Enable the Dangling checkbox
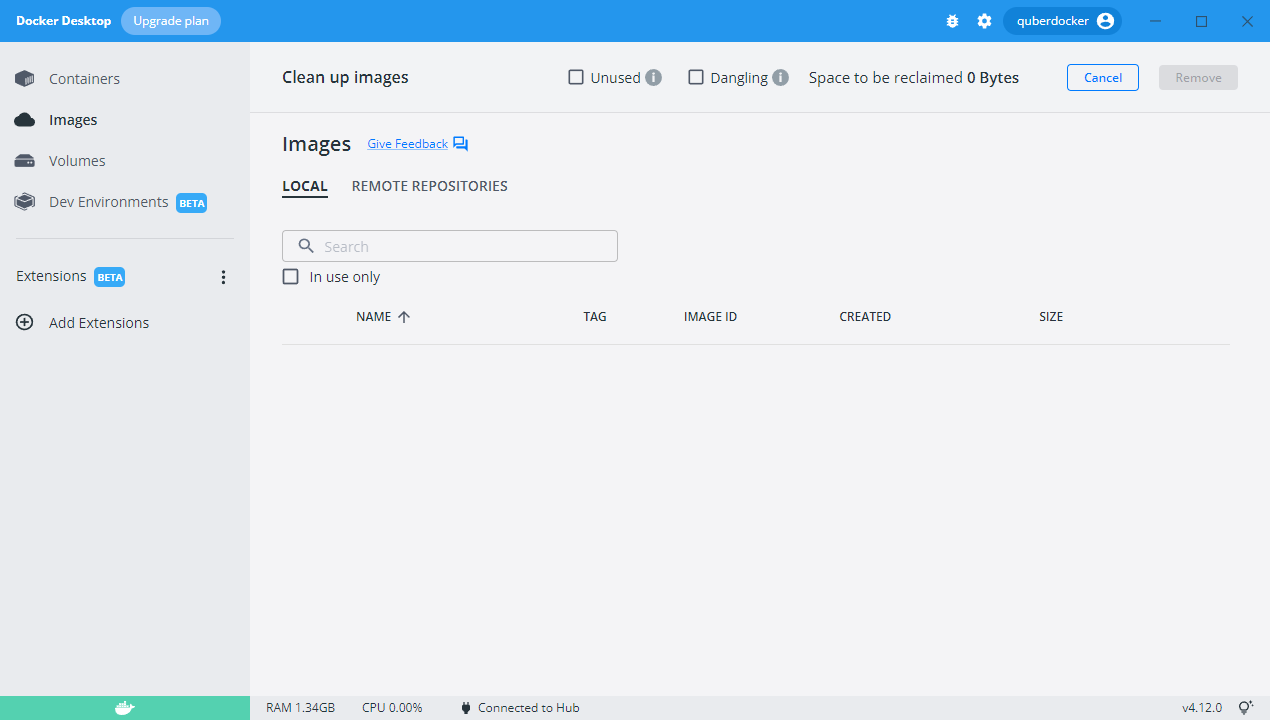The height and width of the screenshot is (720, 1270). coord(696,77)
